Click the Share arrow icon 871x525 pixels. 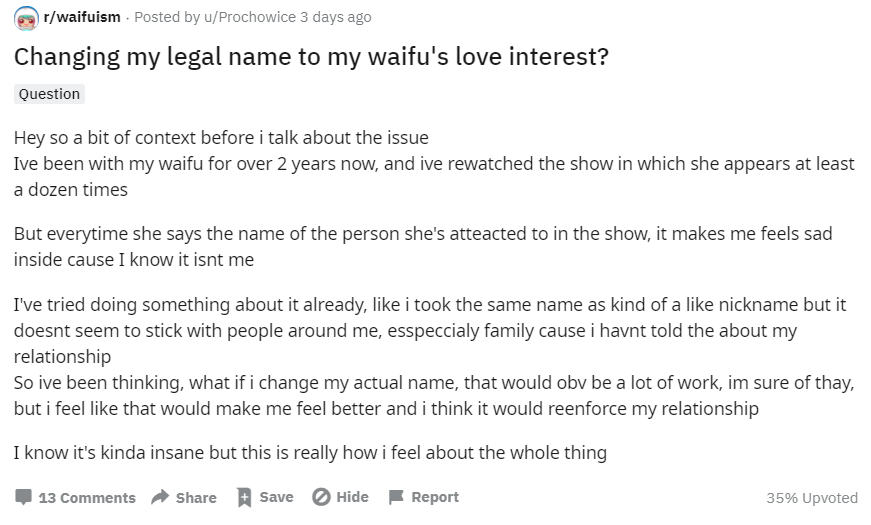pyautogui.click(x=160, y=497)
